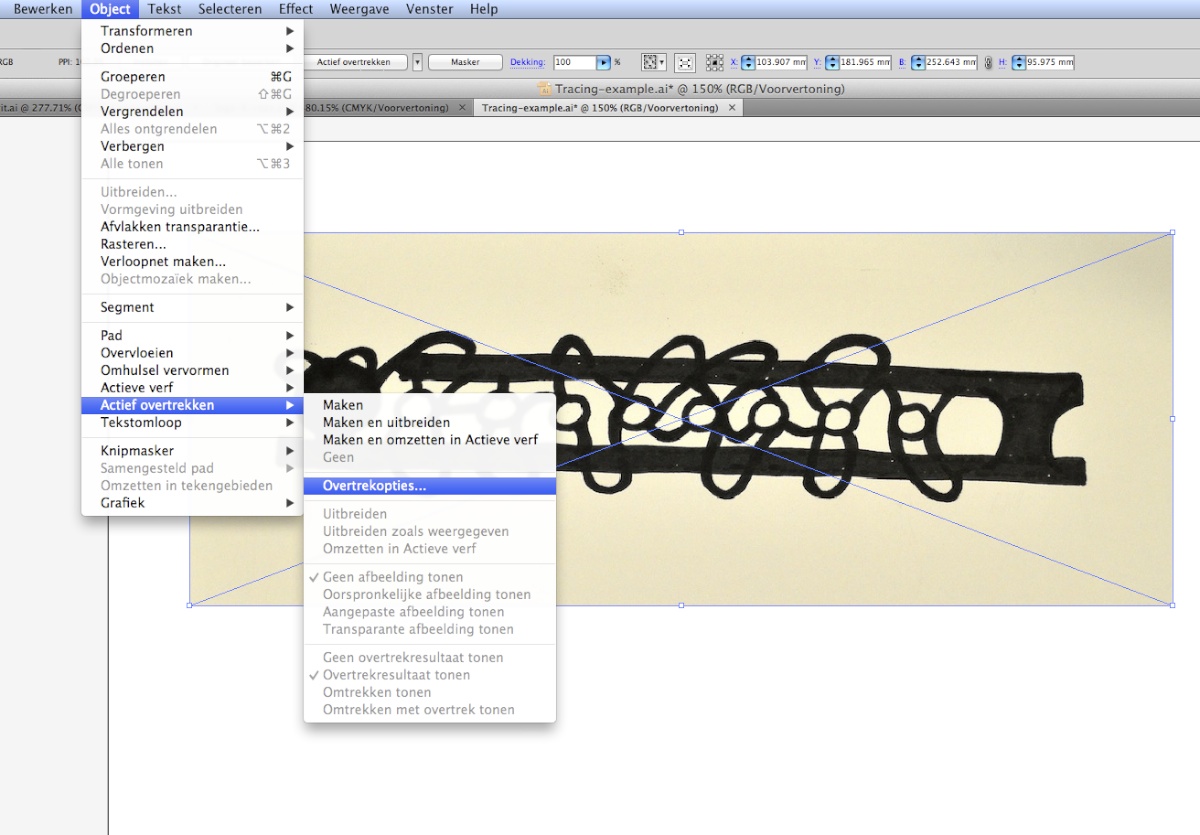Viewport: 1200px width, 835px height.
Task: Open the Selecteren menu
Action: click(230, 9)
